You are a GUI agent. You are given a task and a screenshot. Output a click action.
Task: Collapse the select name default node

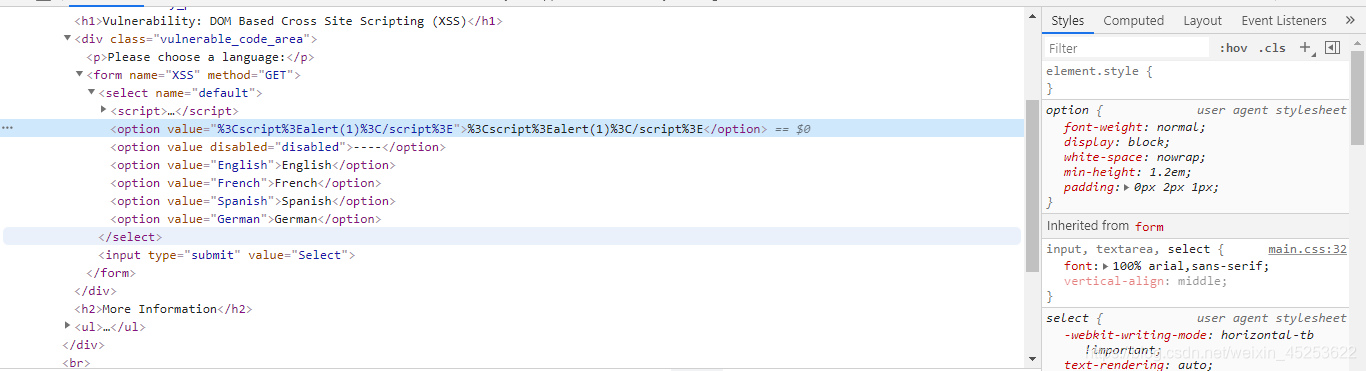point(91,93)
